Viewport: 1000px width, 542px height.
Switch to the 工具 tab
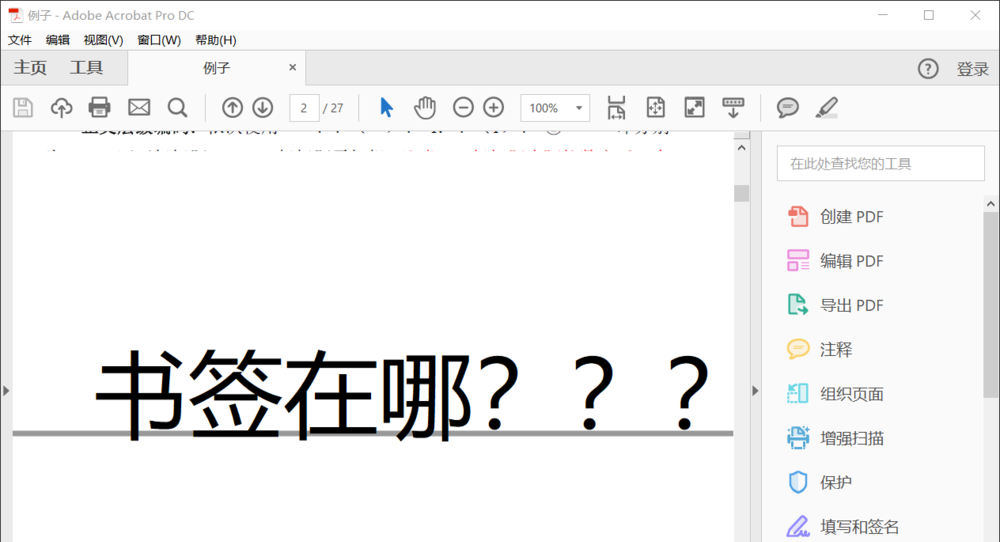point(86,68)
